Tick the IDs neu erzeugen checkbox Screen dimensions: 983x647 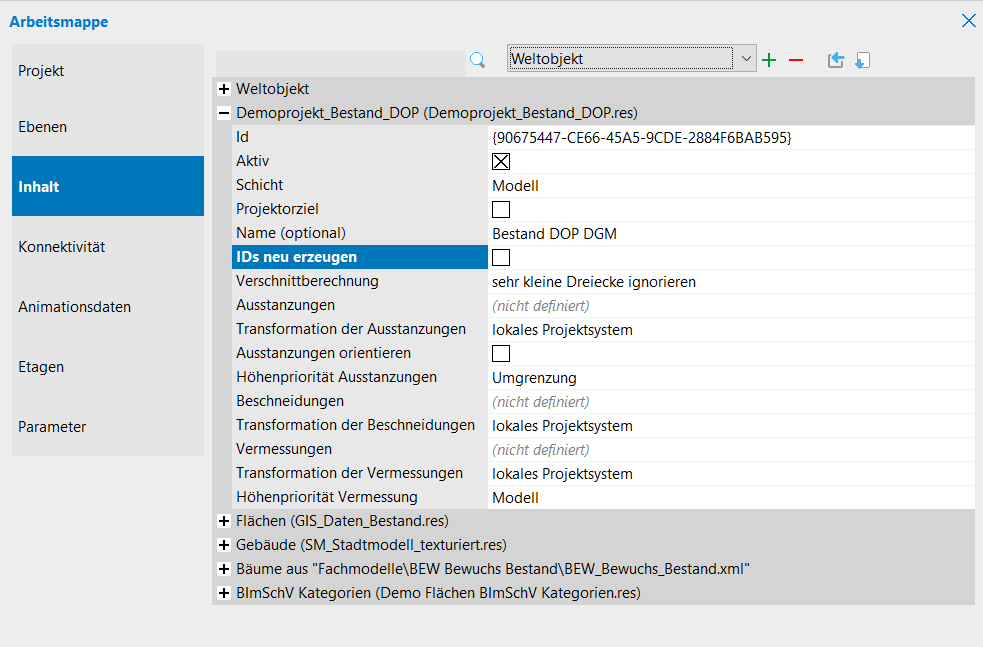501,258
